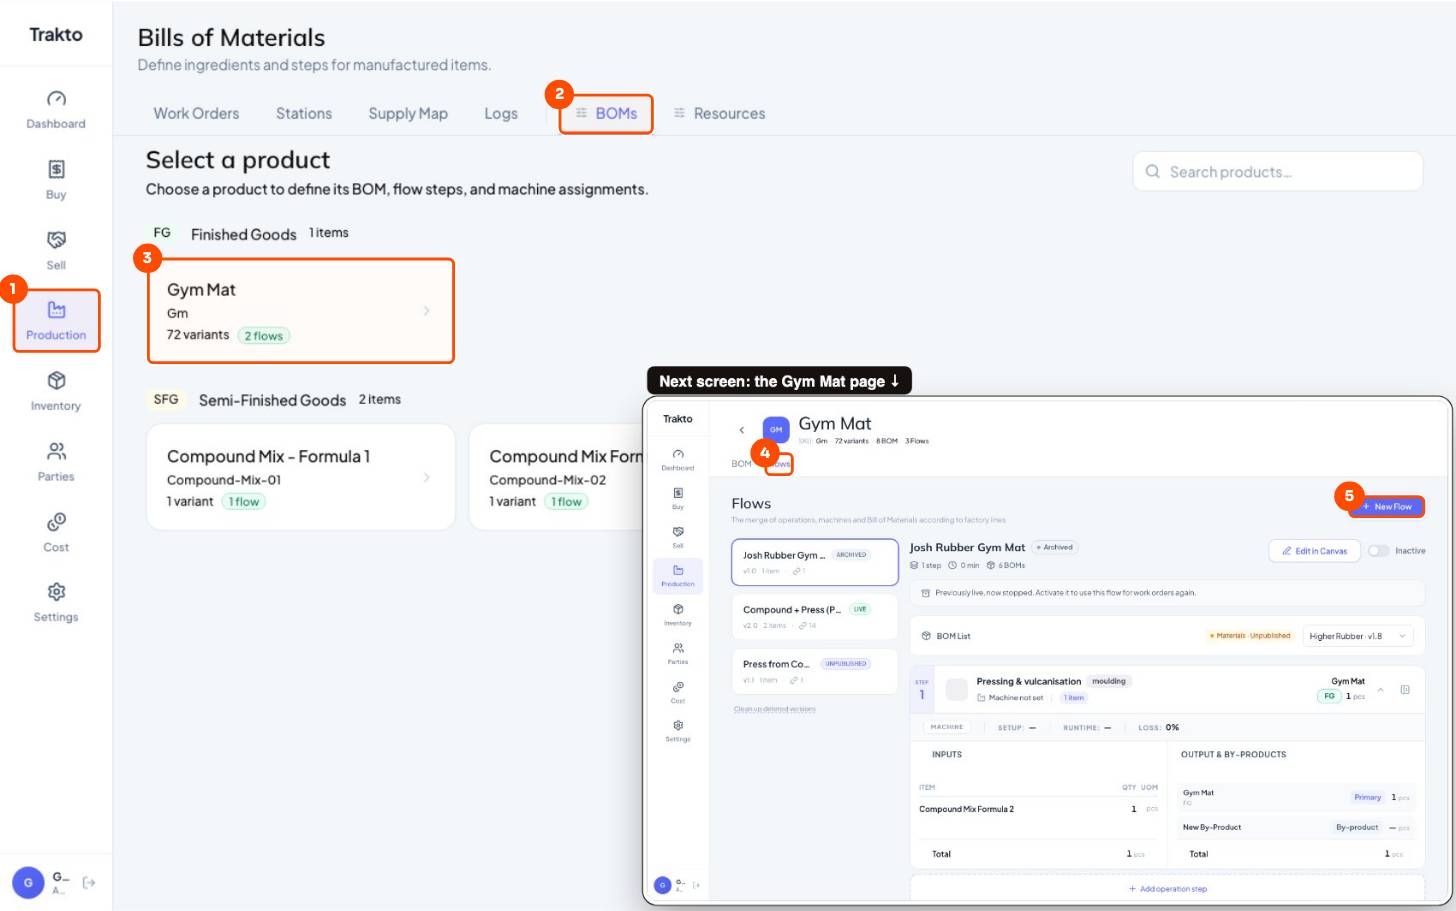1456x911 pixels.
Task: Click into the Search products field
Action: [1278, 172]
